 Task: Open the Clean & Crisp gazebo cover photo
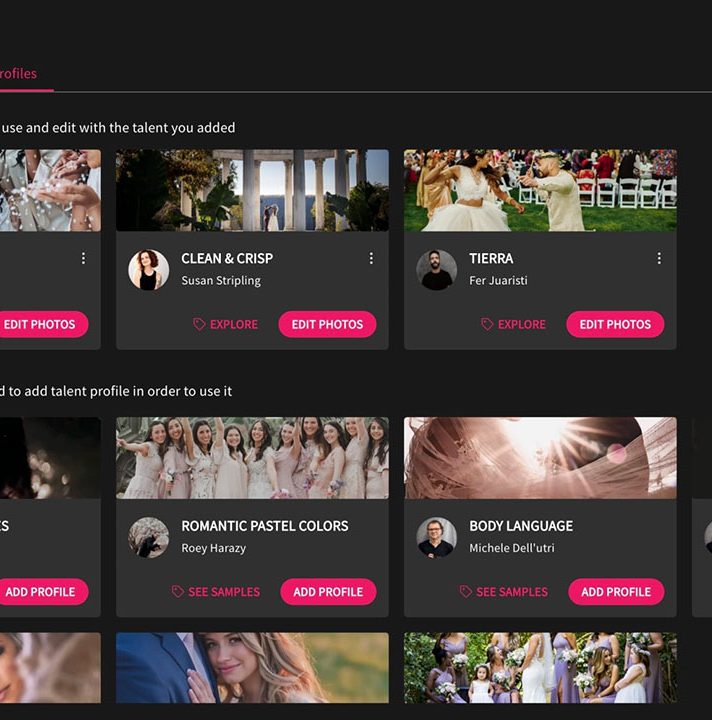[x=252, y=190]
